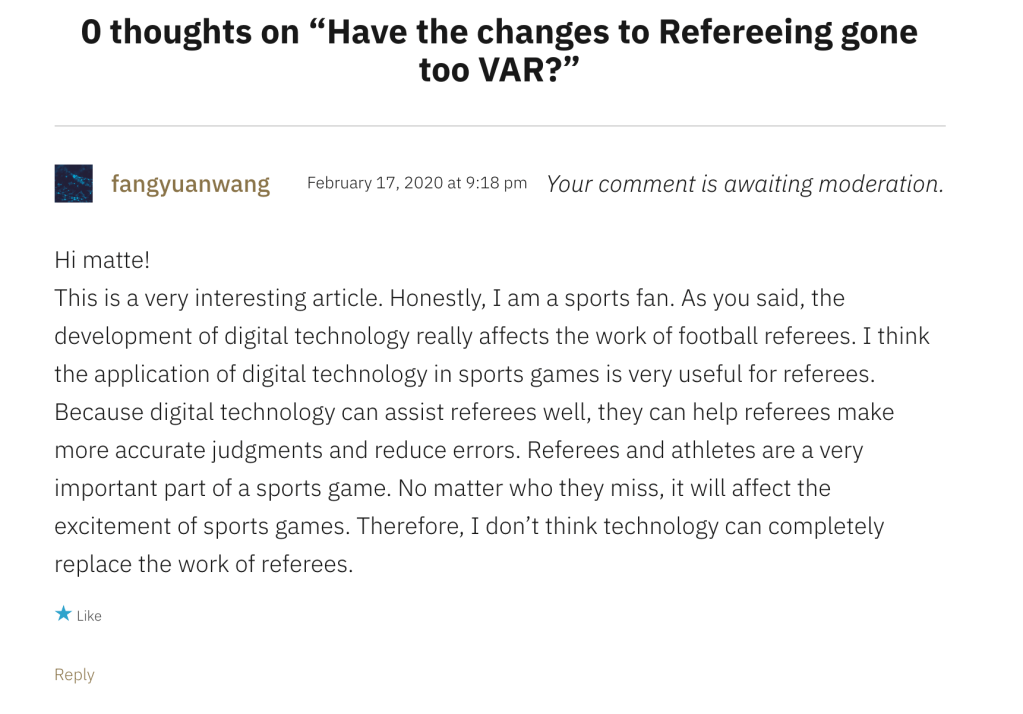Click the line starting "excitement of sports games"

click(468, 526)
